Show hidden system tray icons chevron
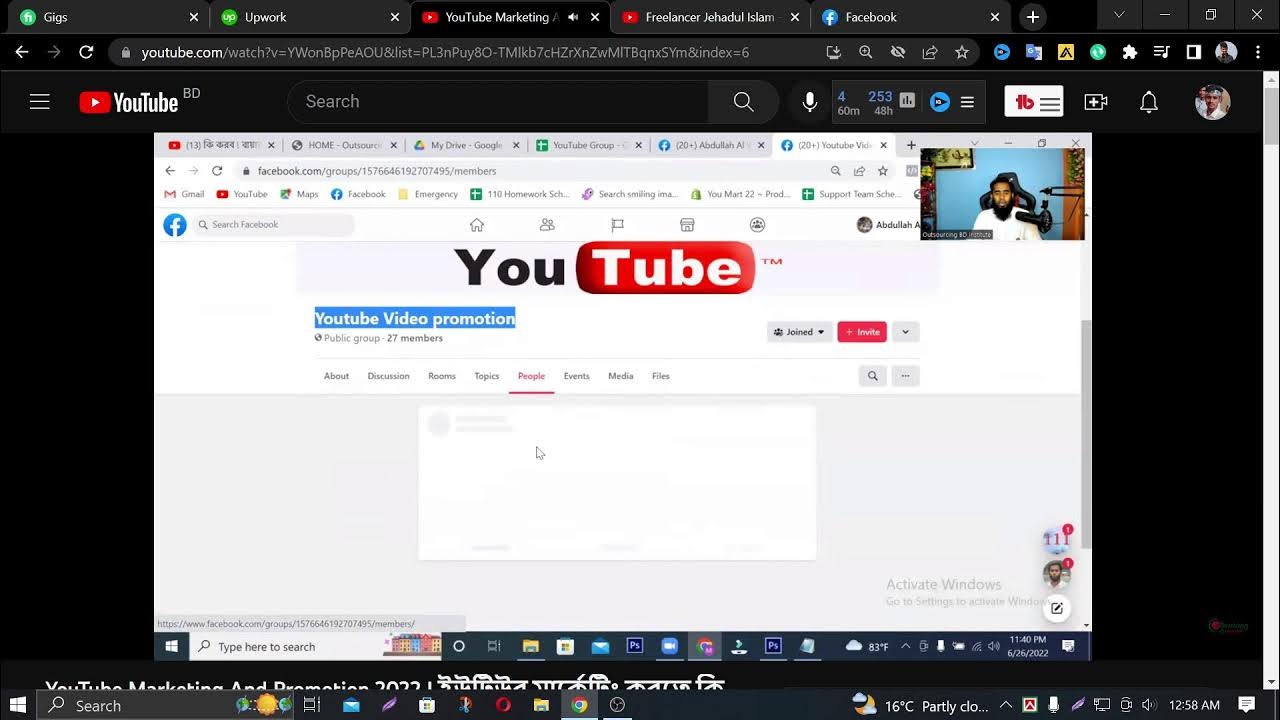 tap(1006, 705)
